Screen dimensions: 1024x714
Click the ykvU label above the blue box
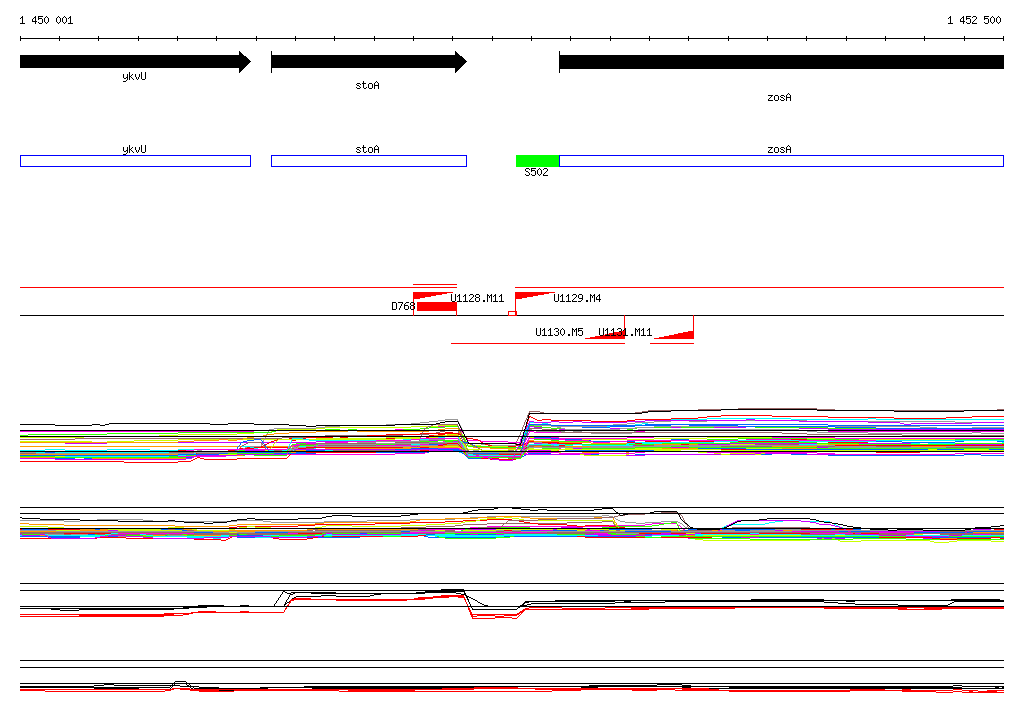tap(135, 150)
